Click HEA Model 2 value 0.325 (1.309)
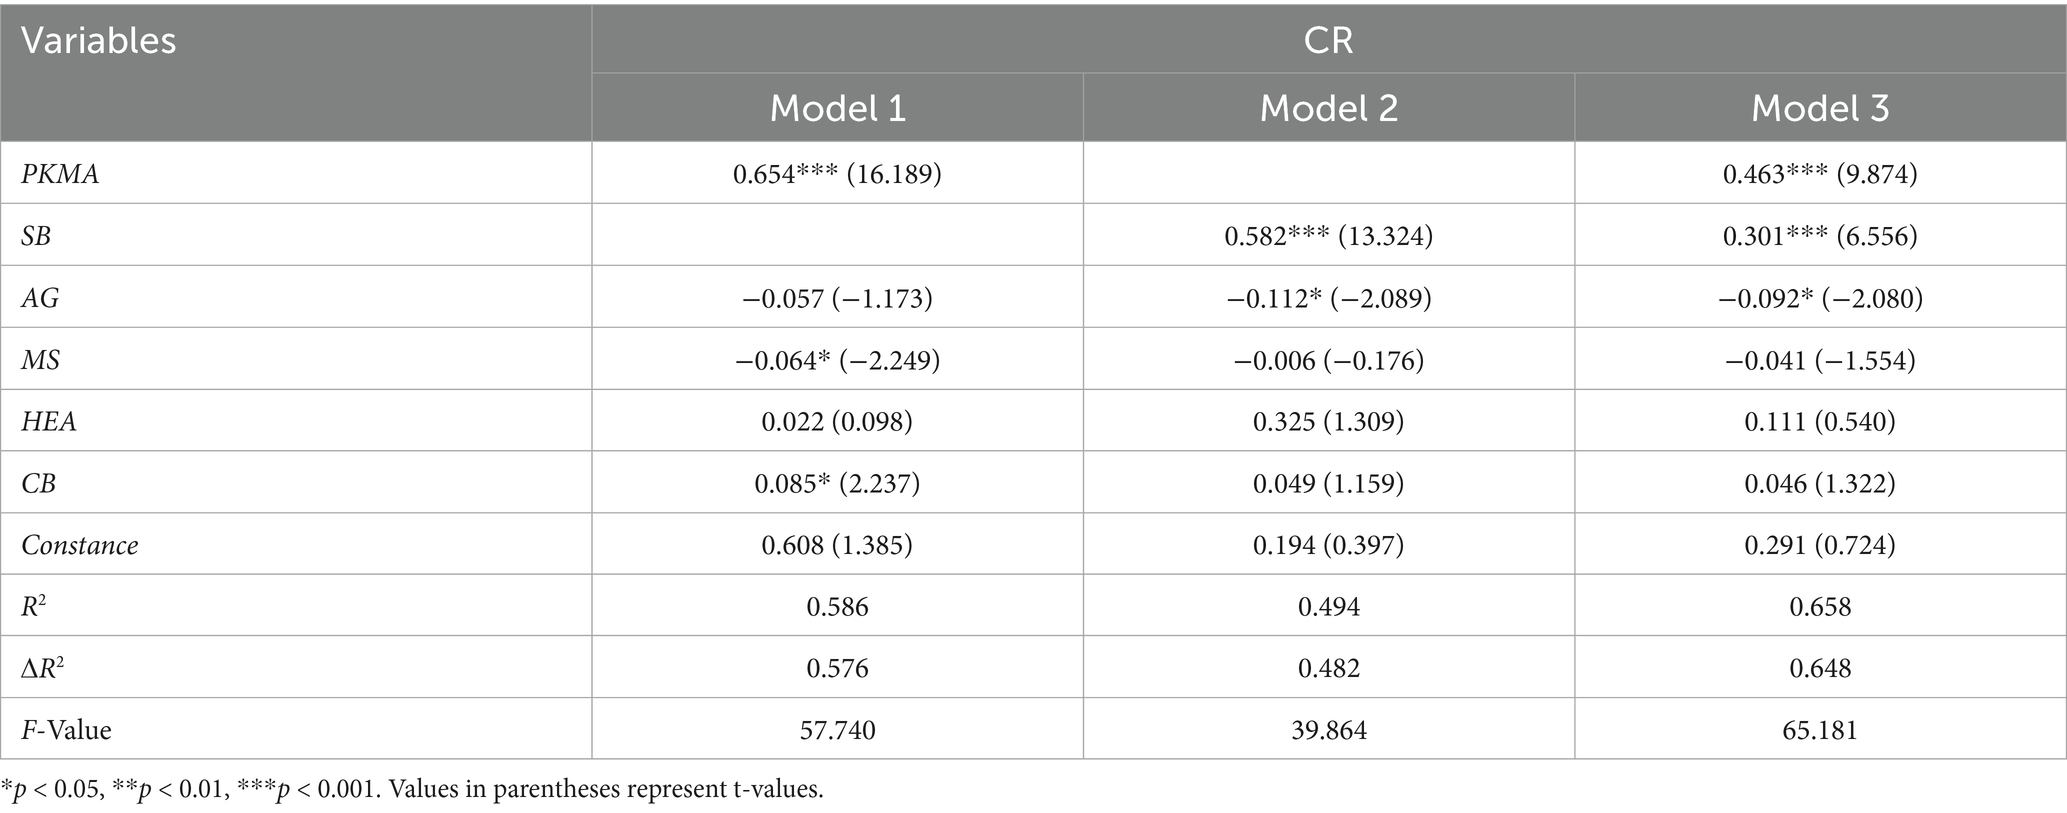 1328,422
